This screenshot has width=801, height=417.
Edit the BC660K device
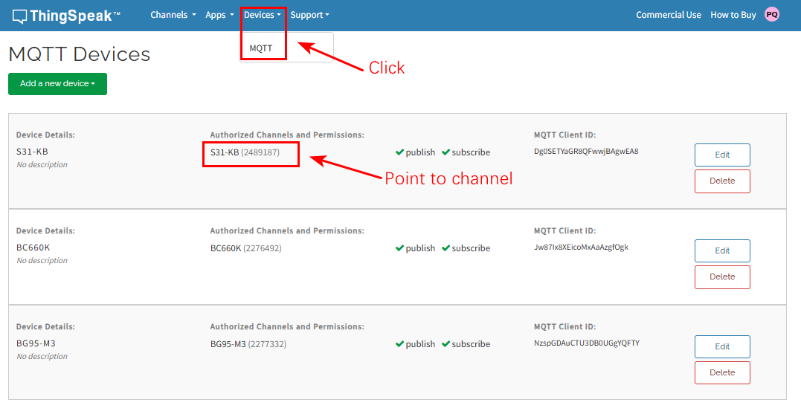722,251
